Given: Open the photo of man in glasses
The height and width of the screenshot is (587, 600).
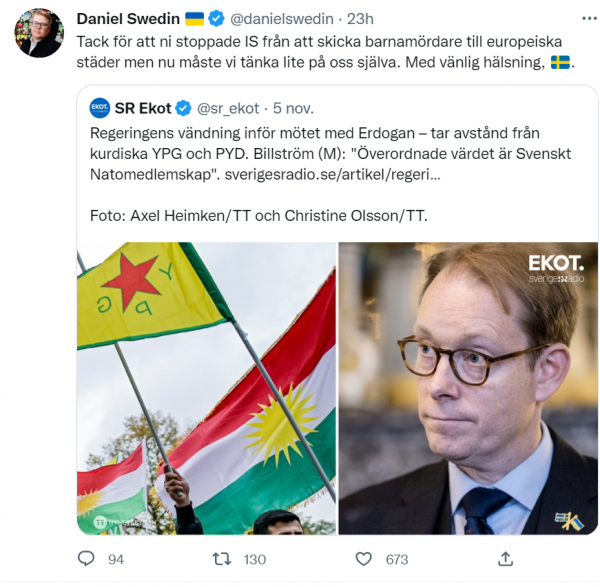Looking at the screenshot, I should pos(468,388).
